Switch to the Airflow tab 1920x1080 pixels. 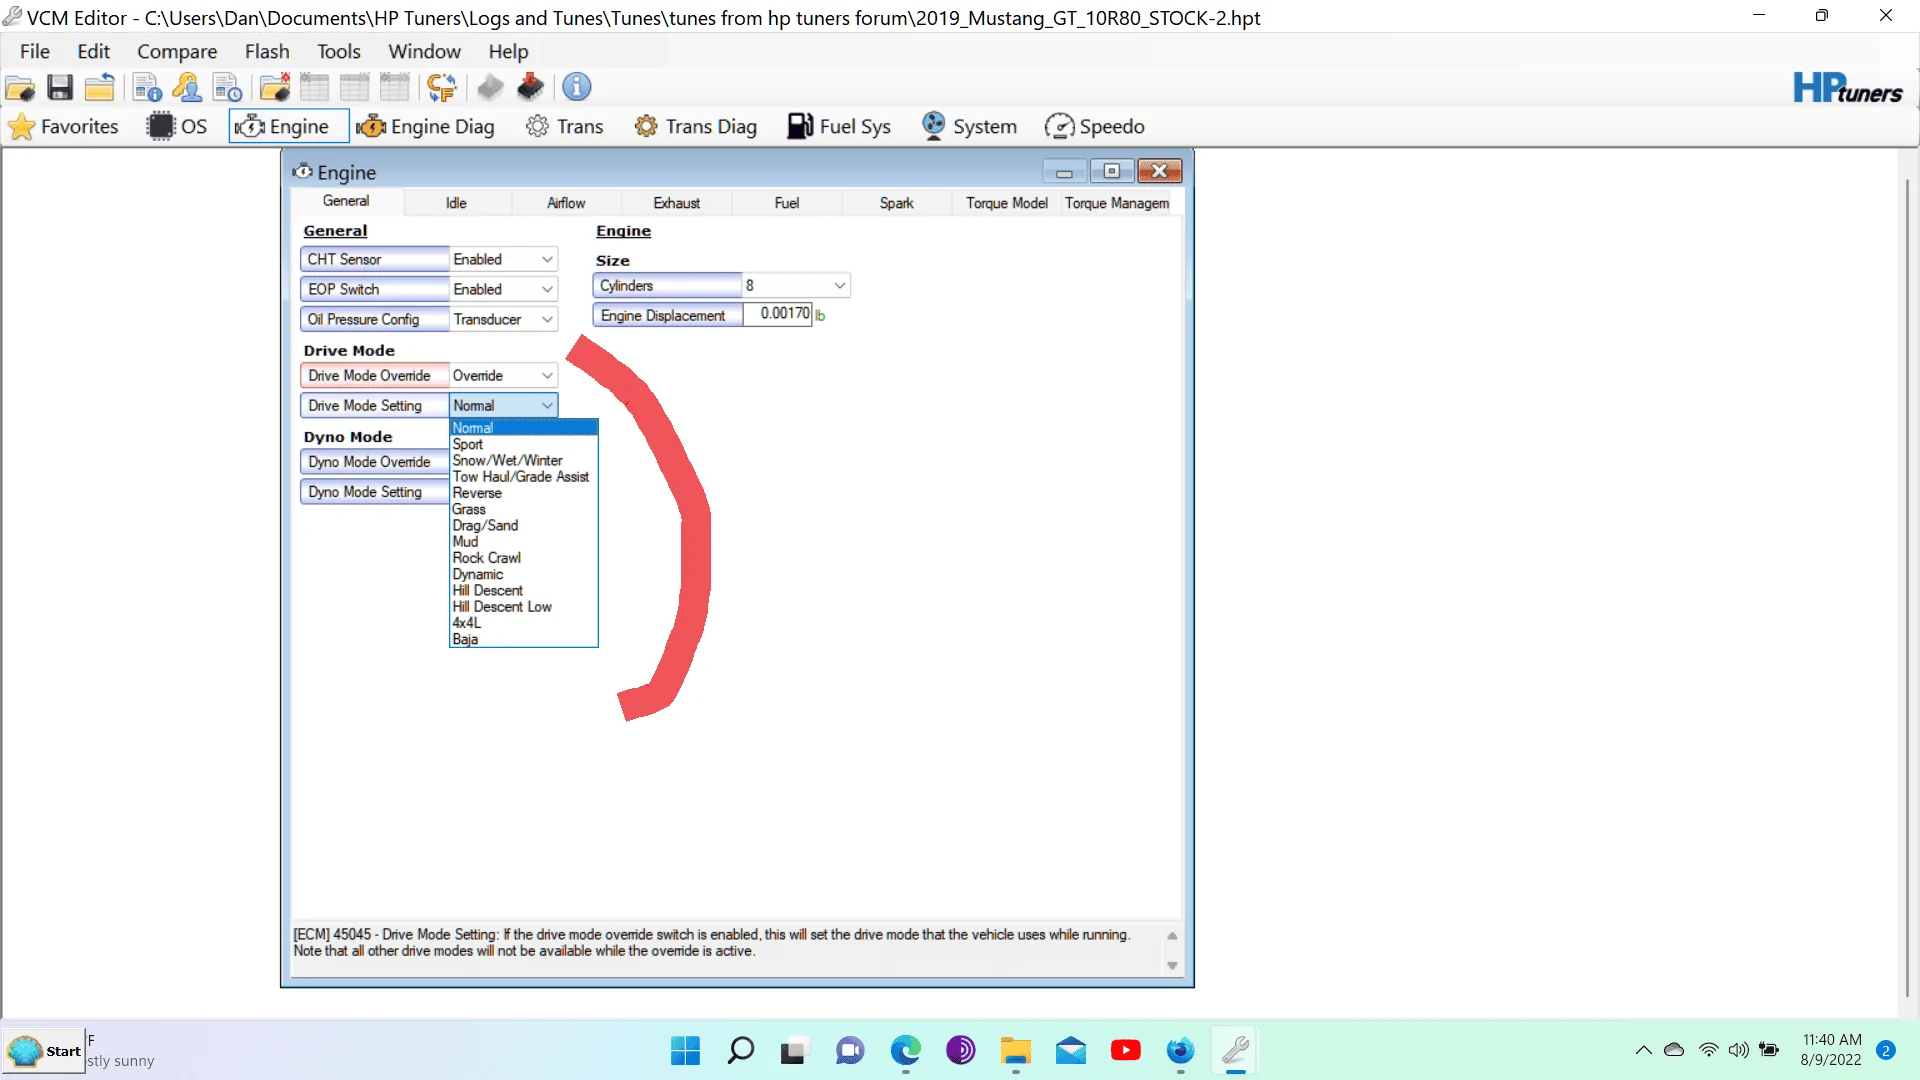pyautogui.click(x=566, y=203)
